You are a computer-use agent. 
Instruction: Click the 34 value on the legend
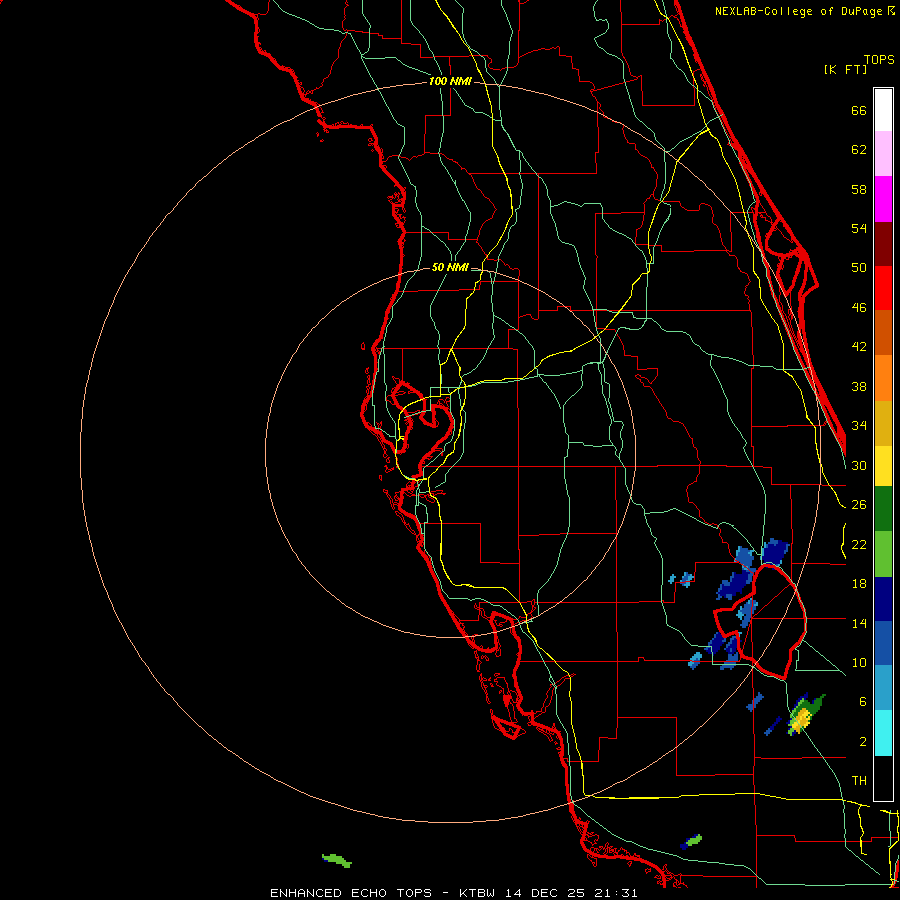(x=859, y=425)
